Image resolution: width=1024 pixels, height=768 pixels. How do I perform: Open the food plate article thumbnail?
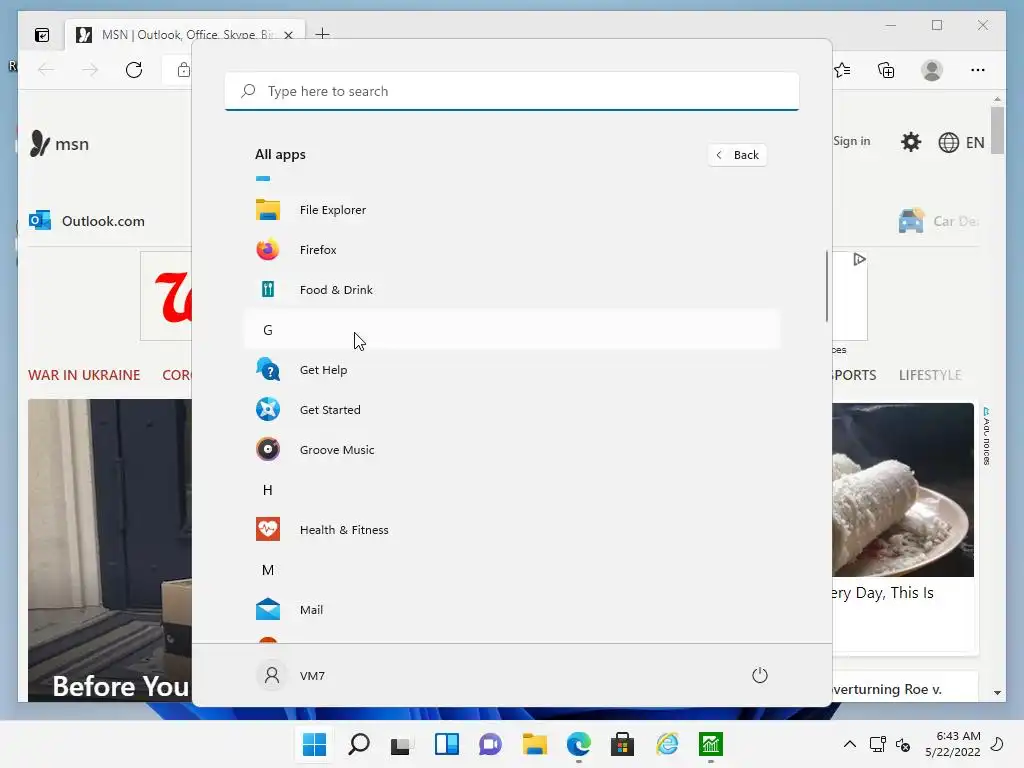(903, 489)
